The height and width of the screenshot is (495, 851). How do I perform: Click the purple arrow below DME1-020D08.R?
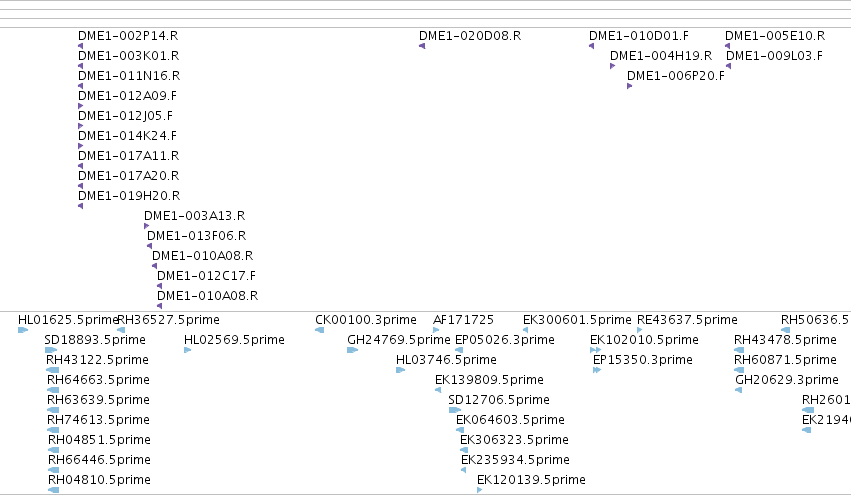[422, 46]
